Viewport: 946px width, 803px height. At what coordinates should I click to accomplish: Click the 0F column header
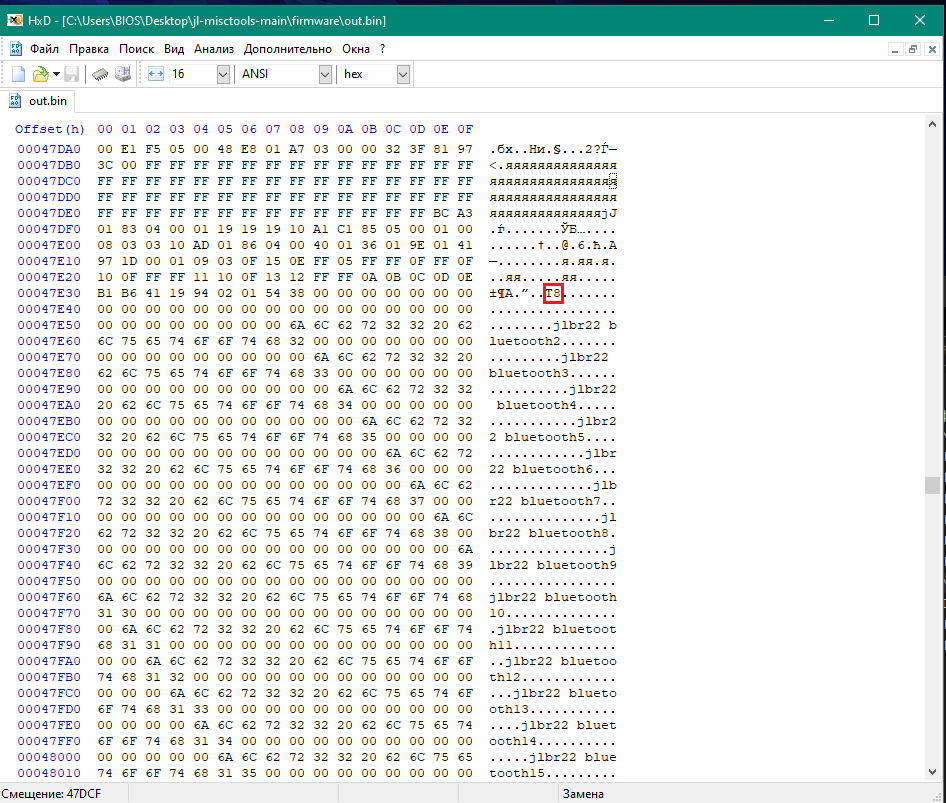click(465, 129)
